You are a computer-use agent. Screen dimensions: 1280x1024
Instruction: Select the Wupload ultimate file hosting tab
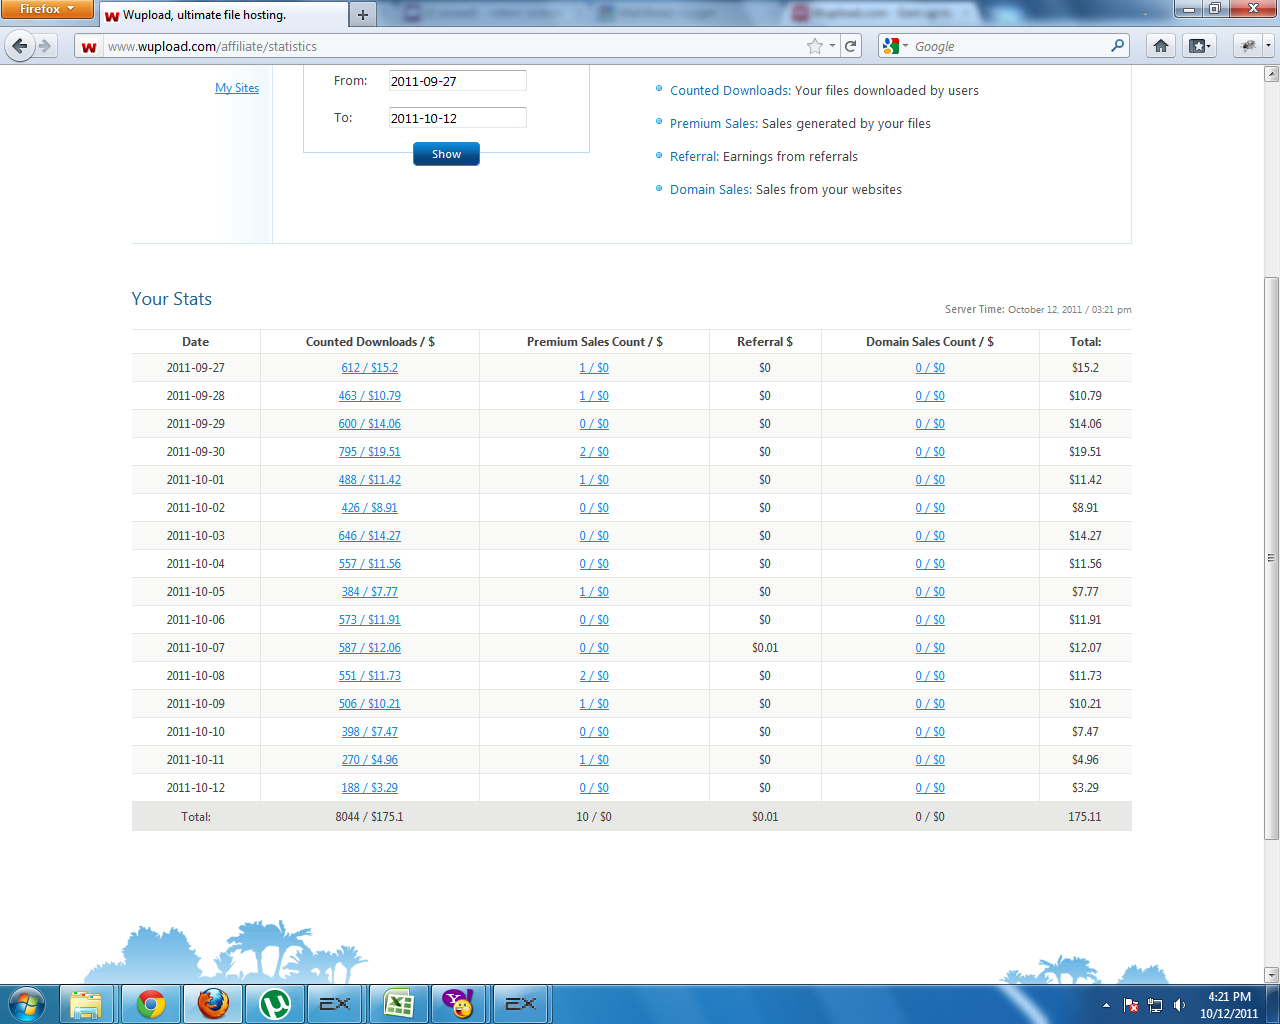pos(220,15)
